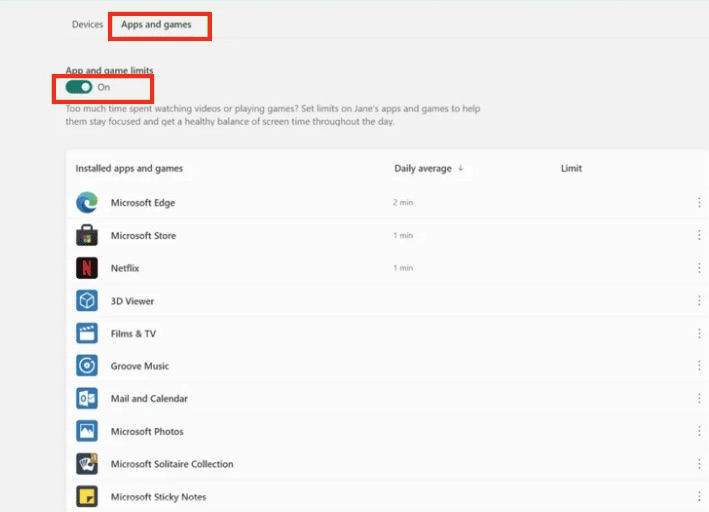Click the Films & TV clapperboard icon
The image size is (709, 512).
(x=87, y=334)
